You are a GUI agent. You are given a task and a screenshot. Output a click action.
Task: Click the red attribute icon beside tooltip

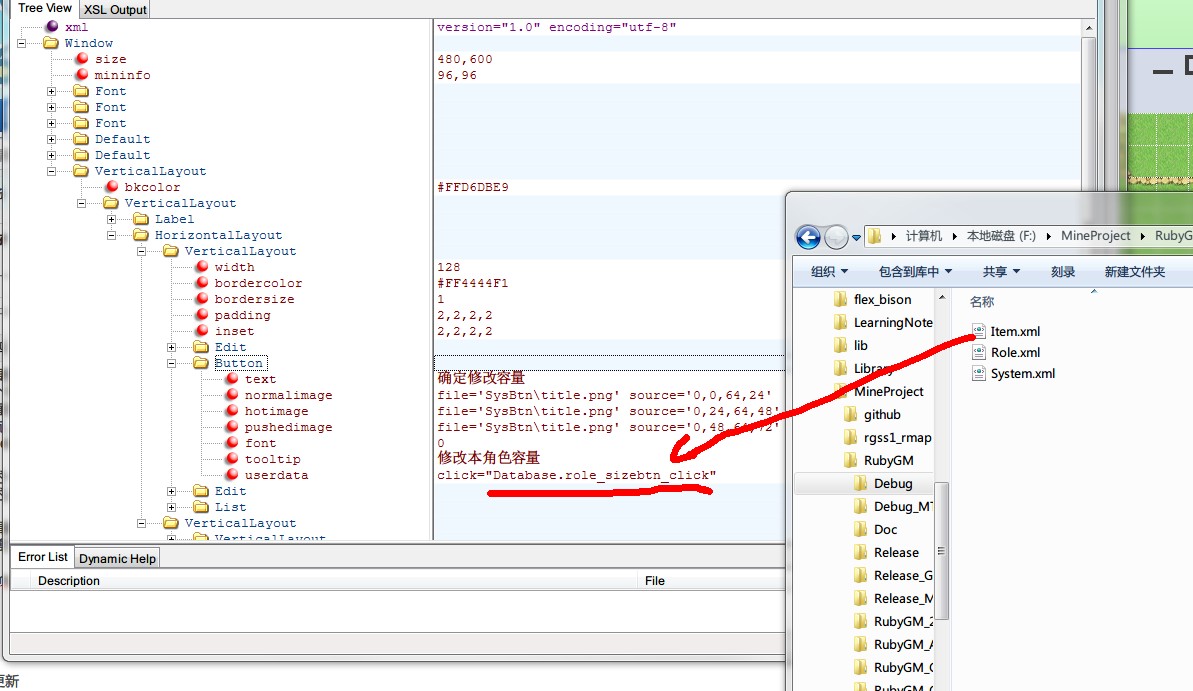pyautogui.click(x=232, y=458)
